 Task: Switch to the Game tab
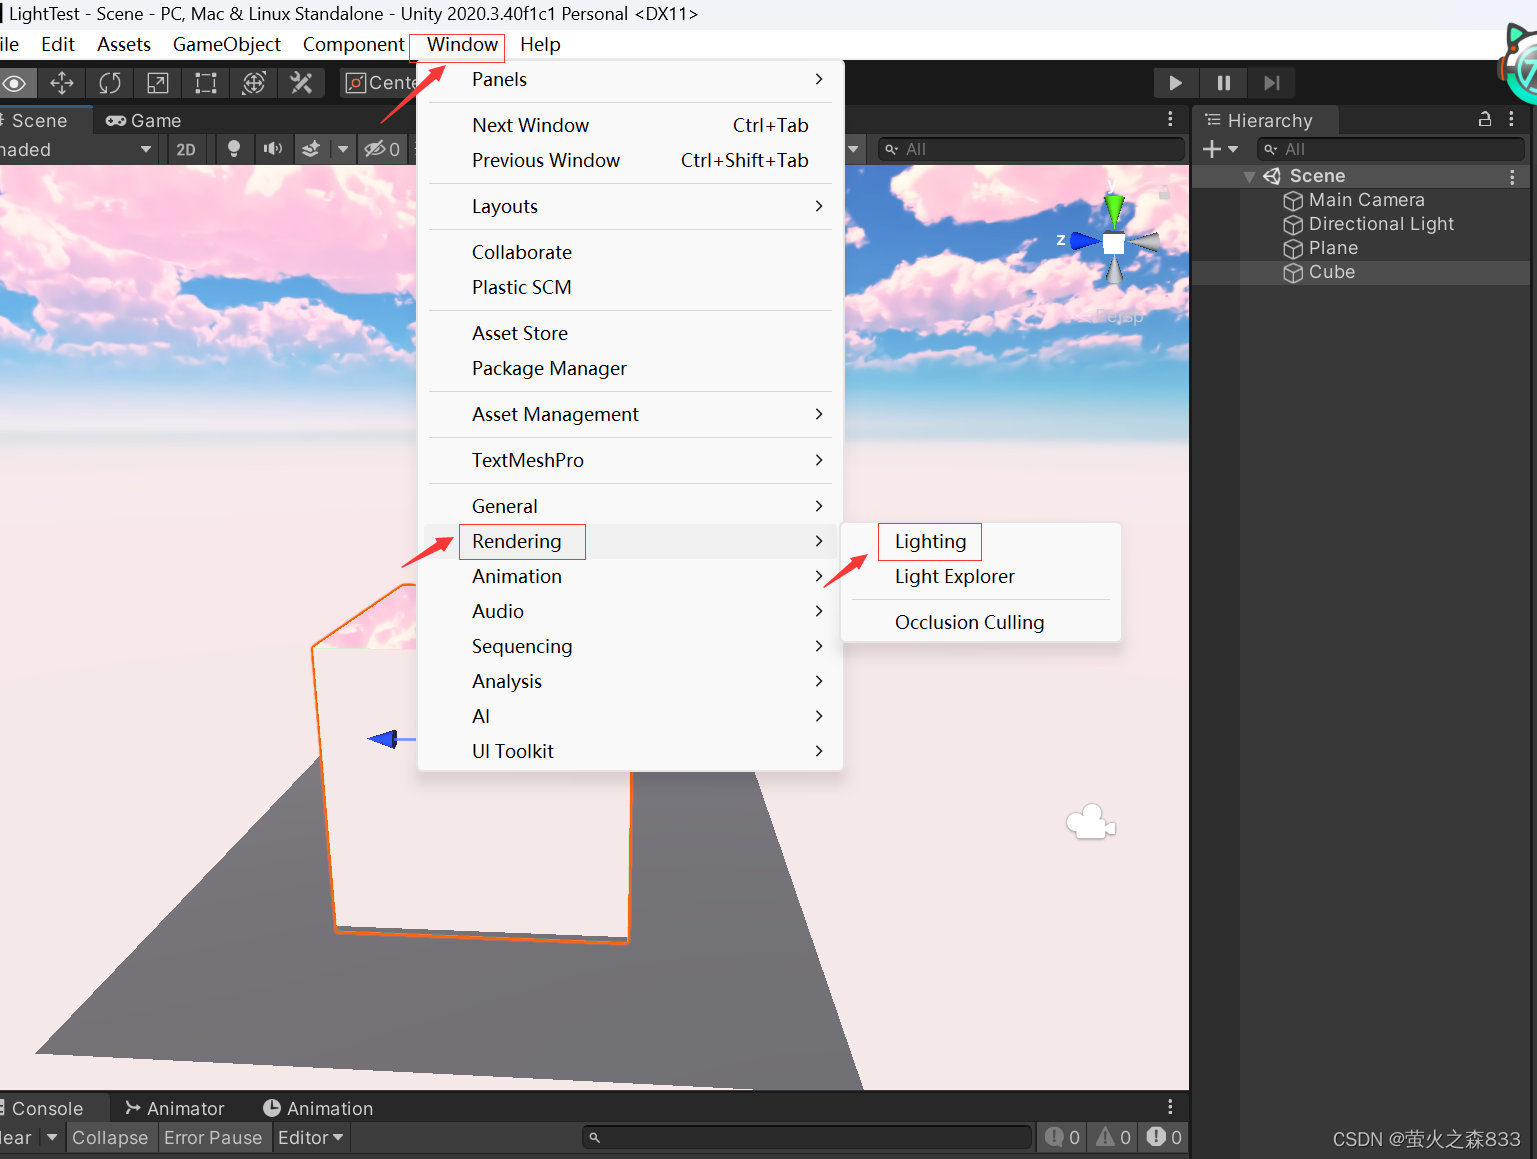144,121
